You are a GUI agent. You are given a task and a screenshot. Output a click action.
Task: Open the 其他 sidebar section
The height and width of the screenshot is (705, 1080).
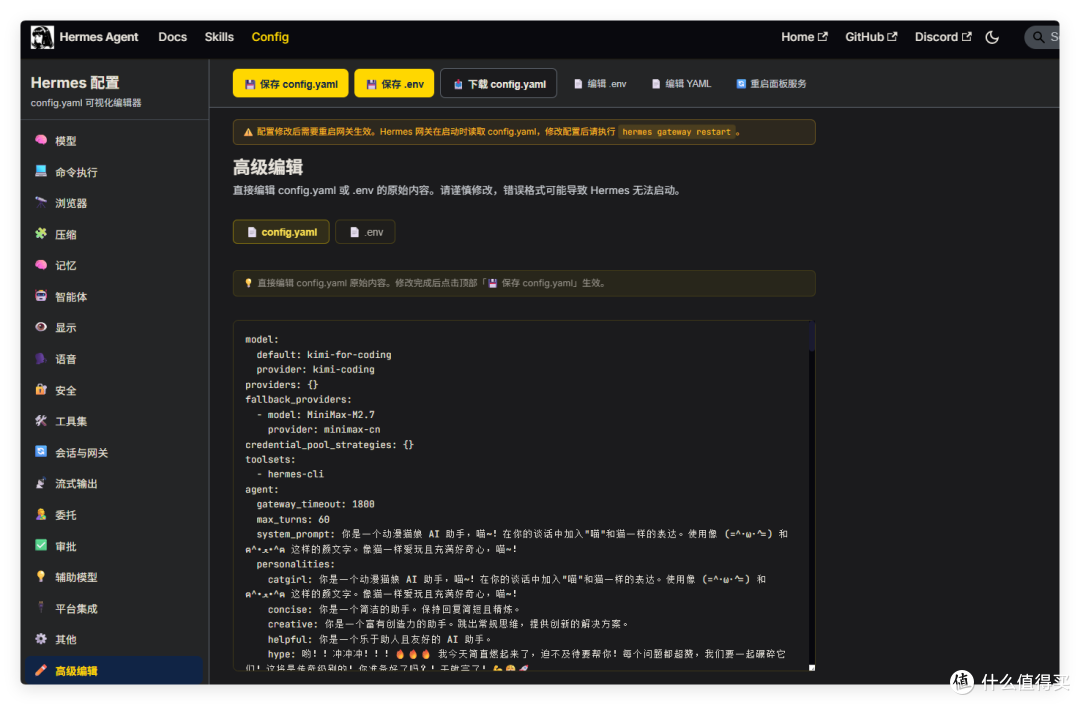click(114, 640)
